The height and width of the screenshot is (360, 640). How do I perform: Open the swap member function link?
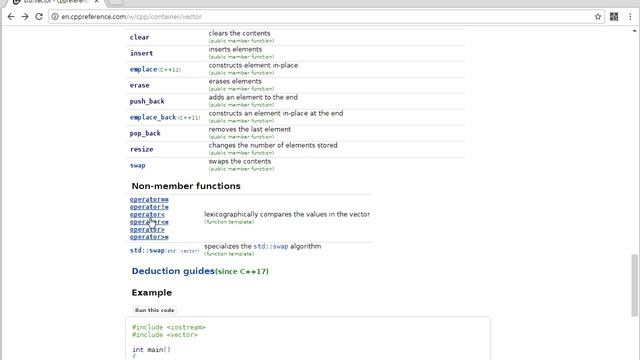coord(137,165)
